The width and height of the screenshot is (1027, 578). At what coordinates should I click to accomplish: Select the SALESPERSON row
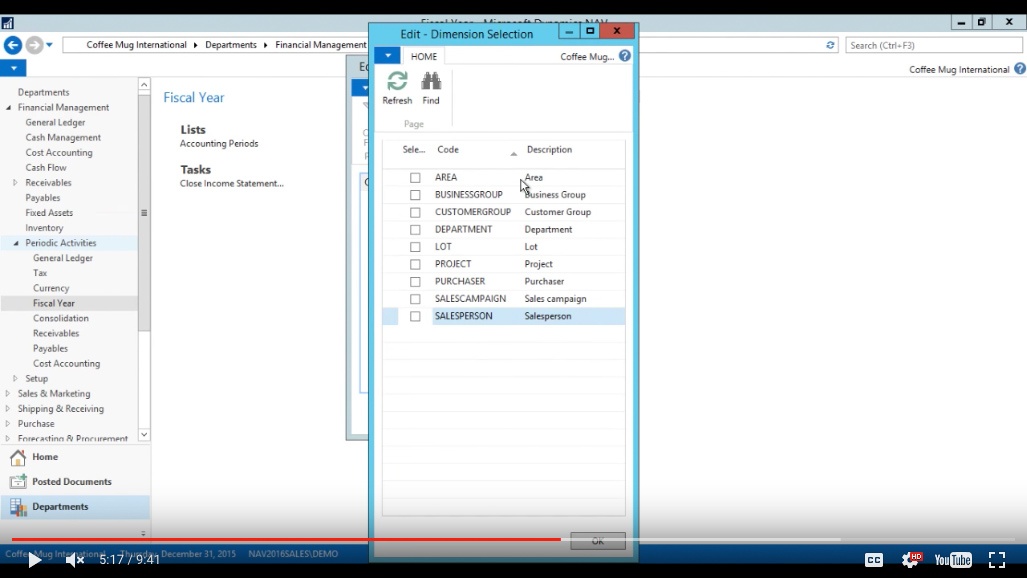503,316
